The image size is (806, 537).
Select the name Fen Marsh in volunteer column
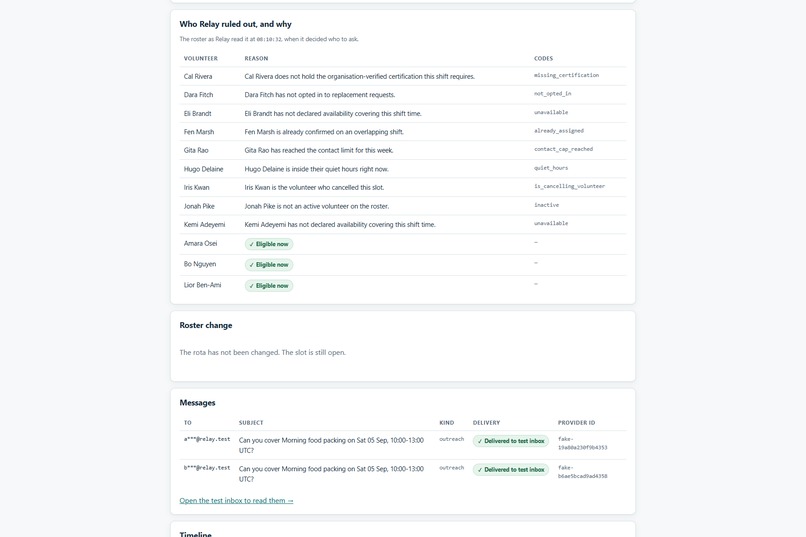click(x=199, y=132)
